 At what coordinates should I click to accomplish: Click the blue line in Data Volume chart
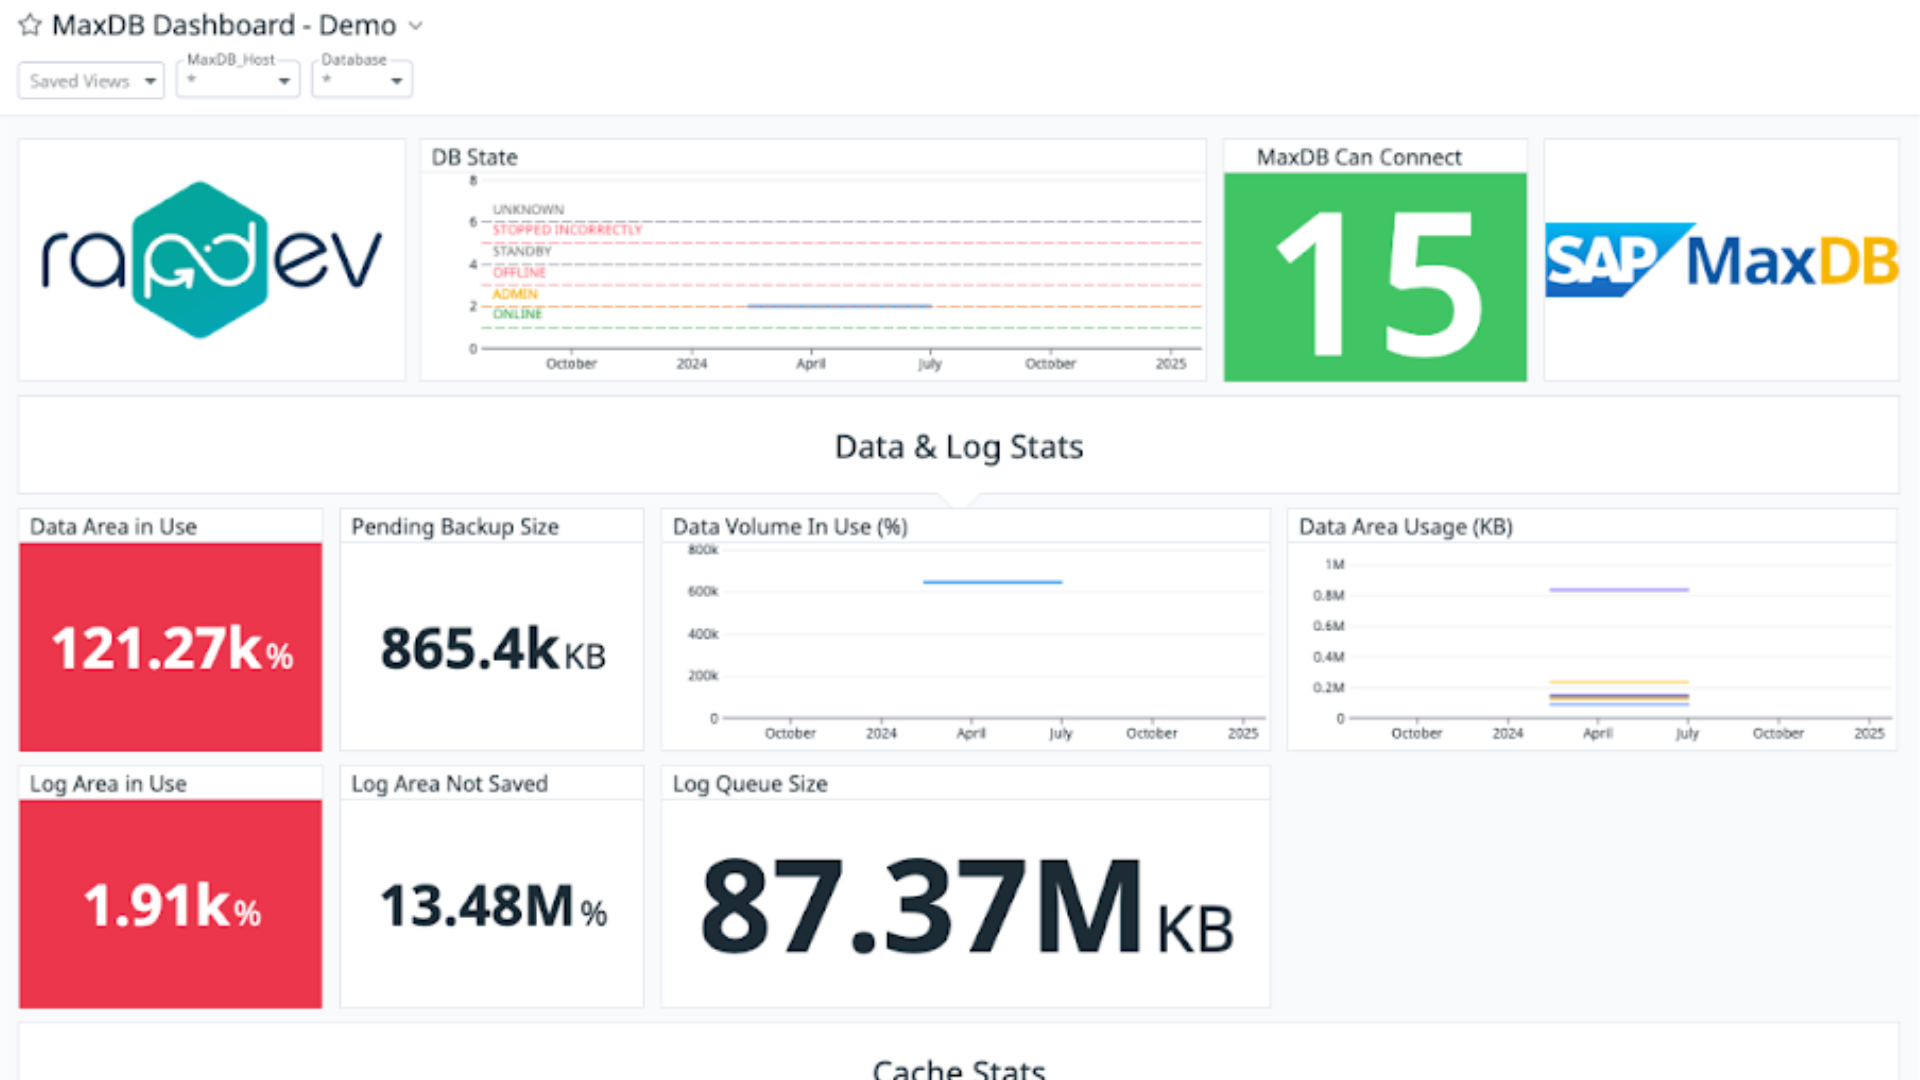click(992, 582)
